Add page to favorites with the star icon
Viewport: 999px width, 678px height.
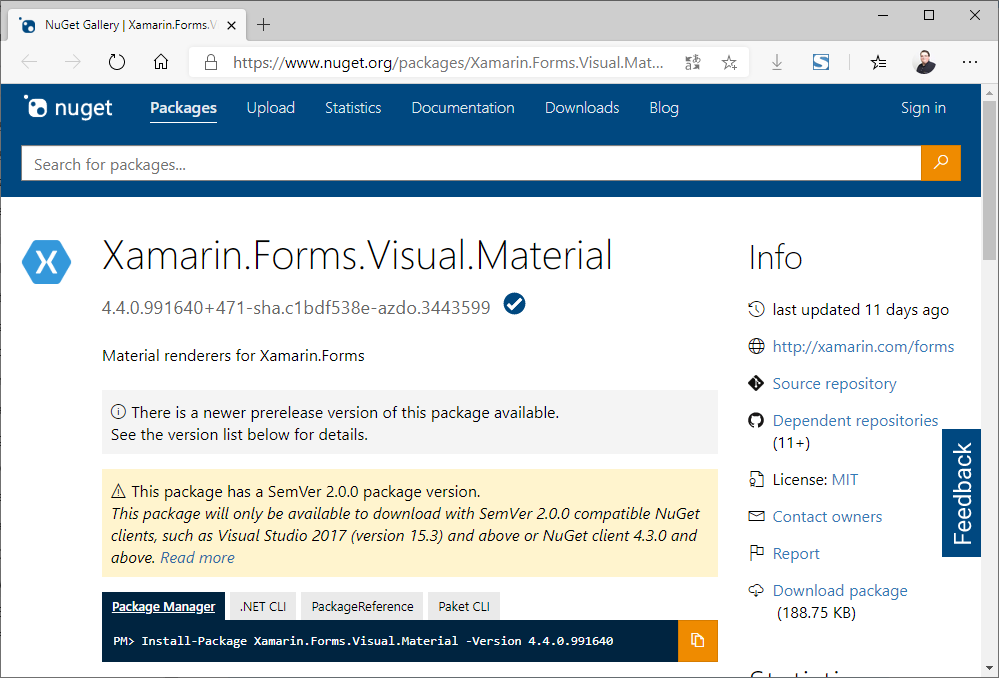pyautogui.click(x=729, y=62)
